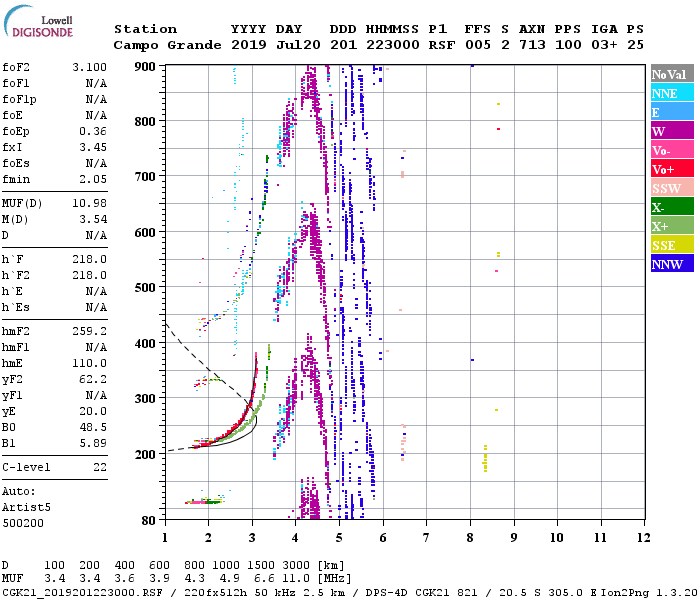
Task: Click the yF2 value 62.2
Action: tap(93, 379)
